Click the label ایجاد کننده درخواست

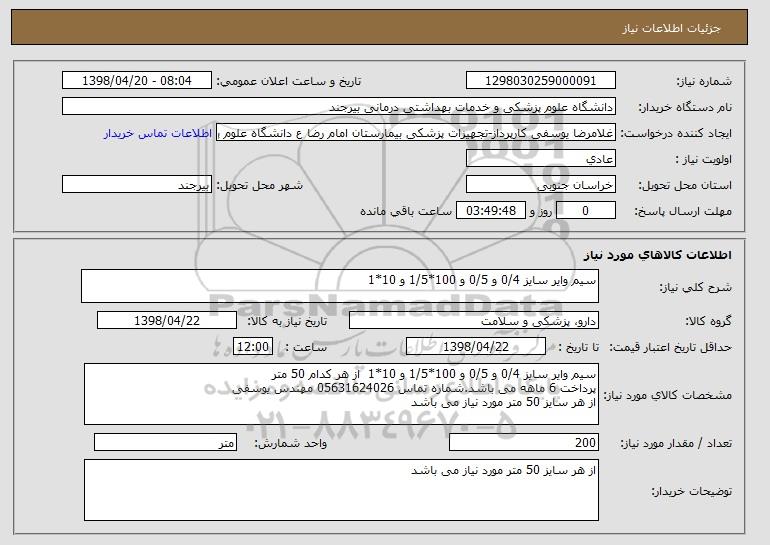coord(676,134)
